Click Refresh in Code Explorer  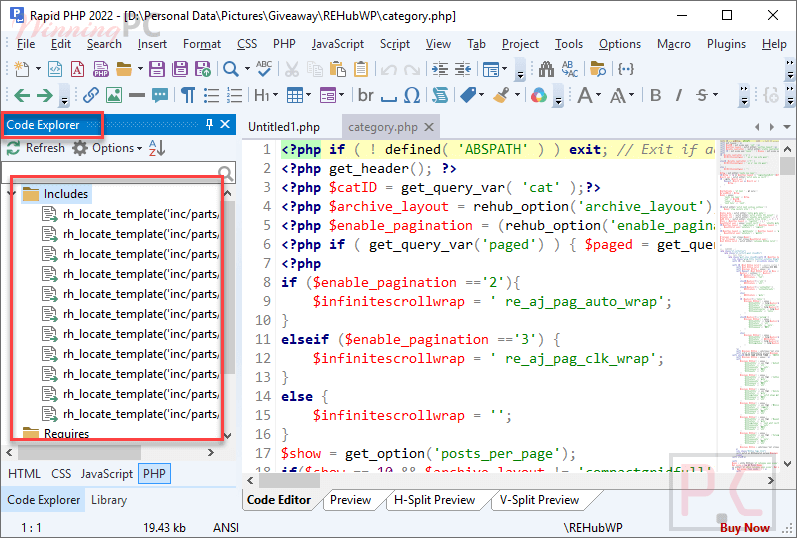pyautogui.click(x=36, y=148)
